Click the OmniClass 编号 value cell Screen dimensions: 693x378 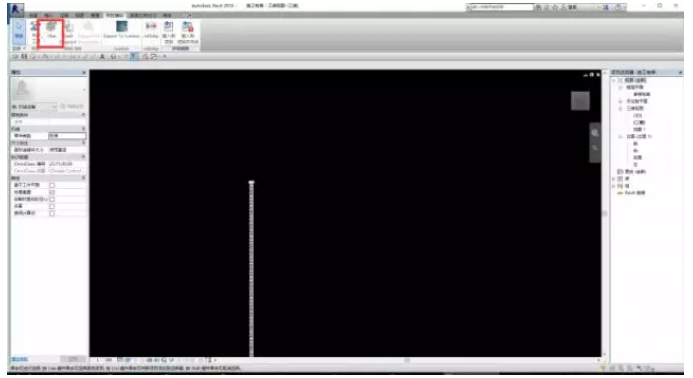pyautogui.click(x=67, y=164)
